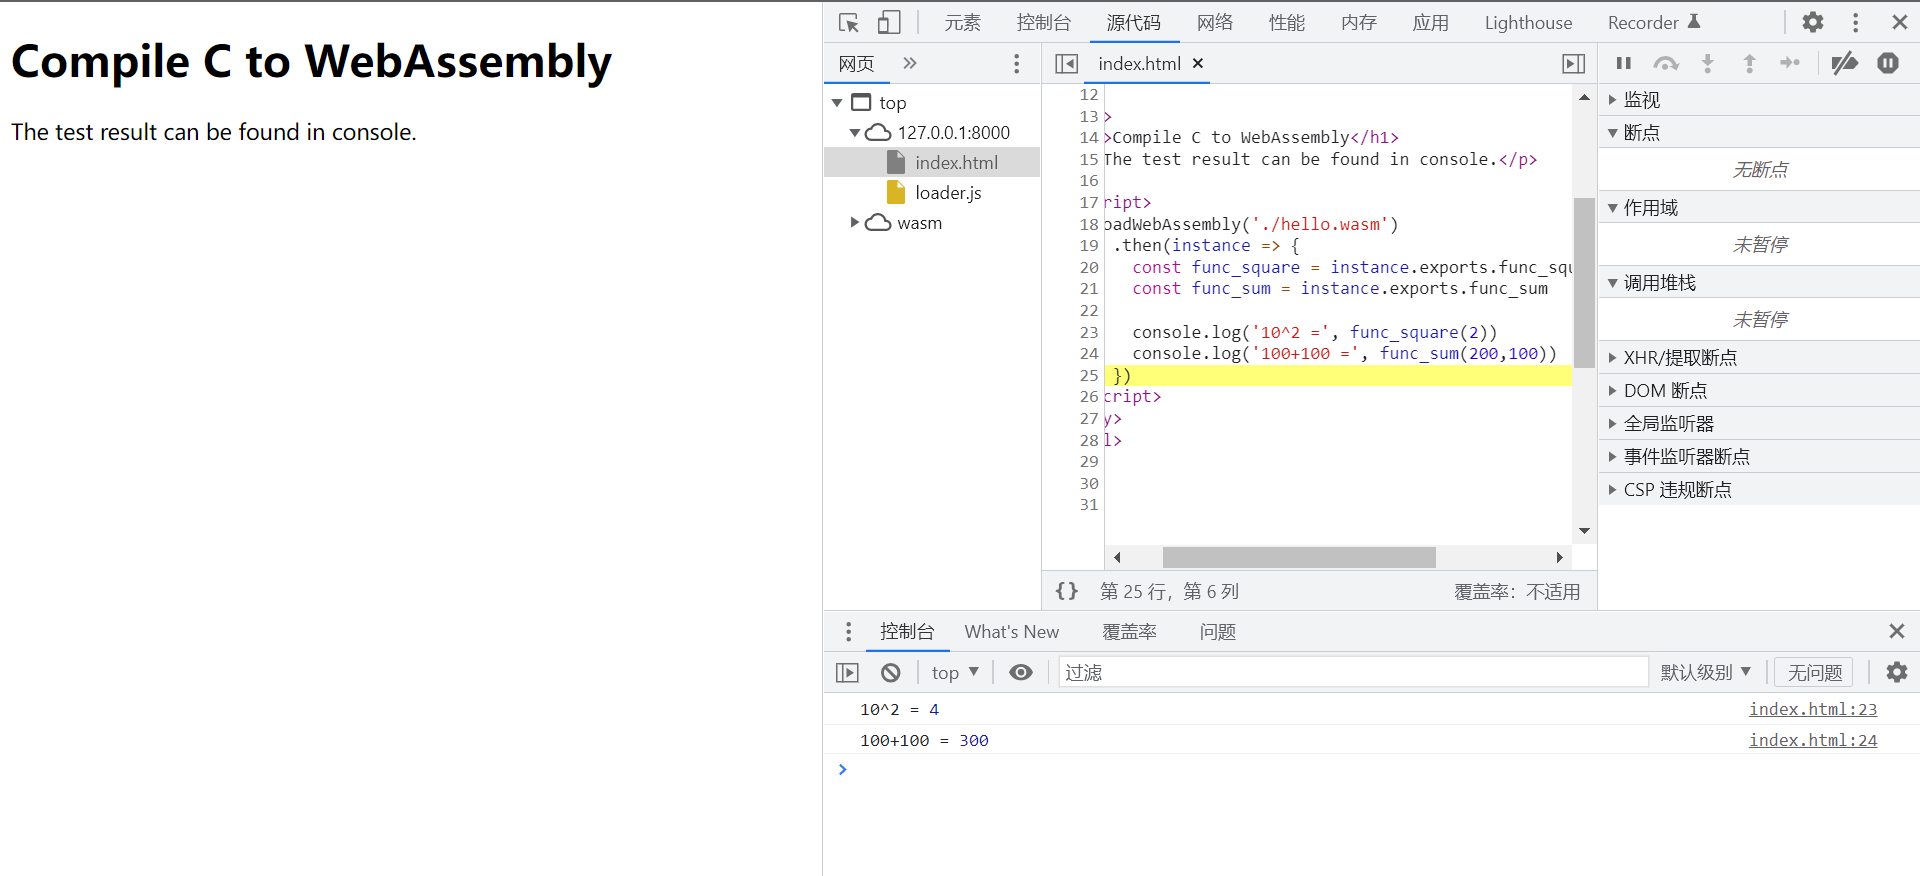Show console sidebar icon

[847, 673]
